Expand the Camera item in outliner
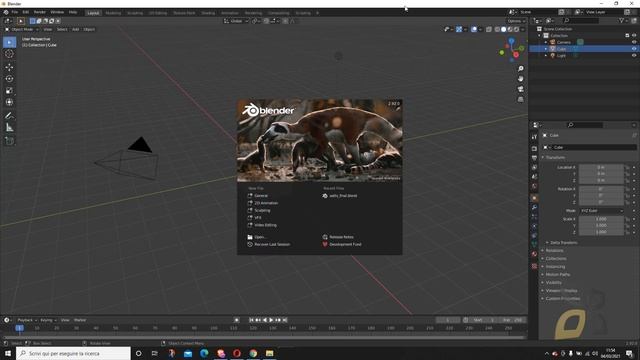Viewport: 640px width, 360px height. (546, 42)
